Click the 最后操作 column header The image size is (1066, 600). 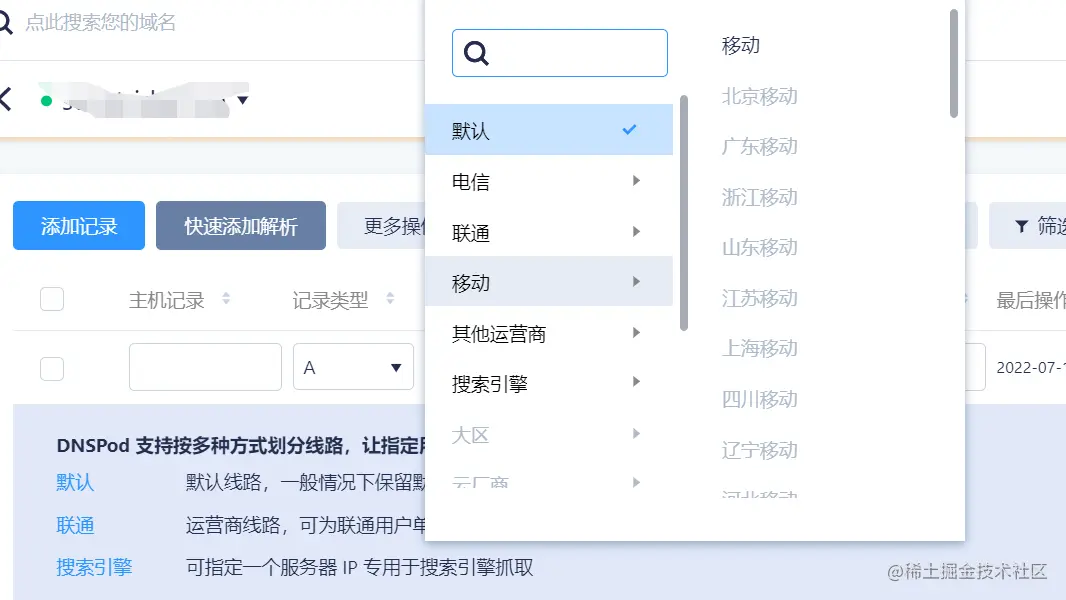(1031, 300)
